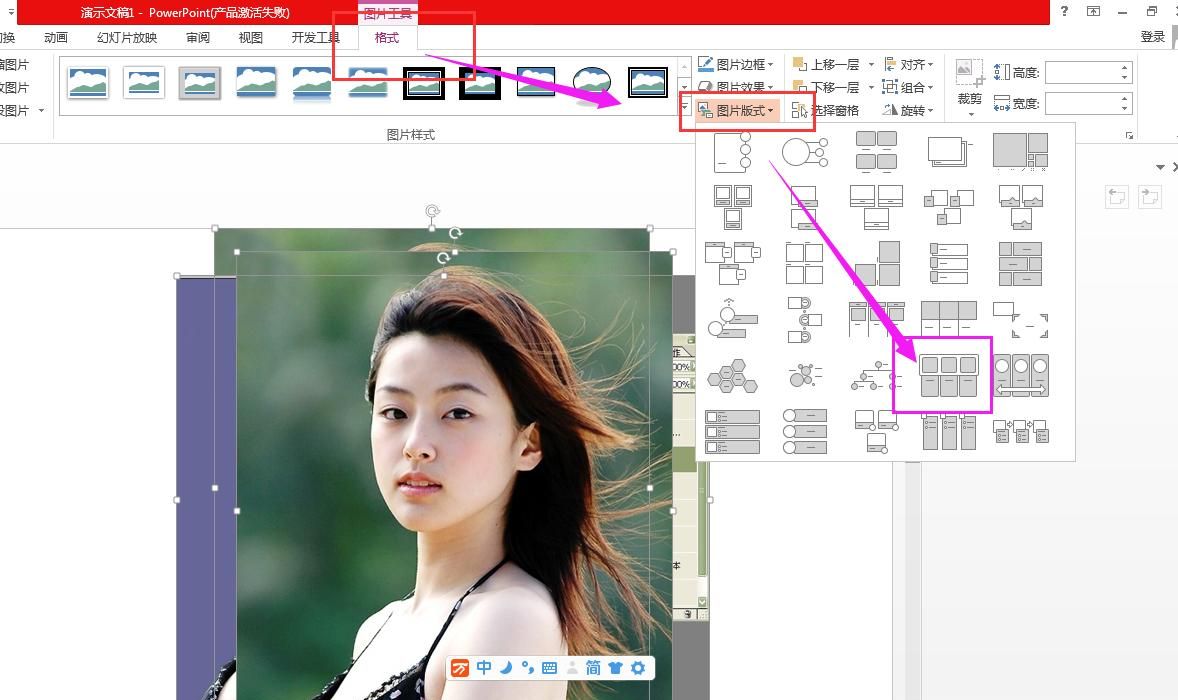Toggle half-width moon icon on the IME bar
Image resolution: width=1178 pixels, height=700 pixels.
506,668
